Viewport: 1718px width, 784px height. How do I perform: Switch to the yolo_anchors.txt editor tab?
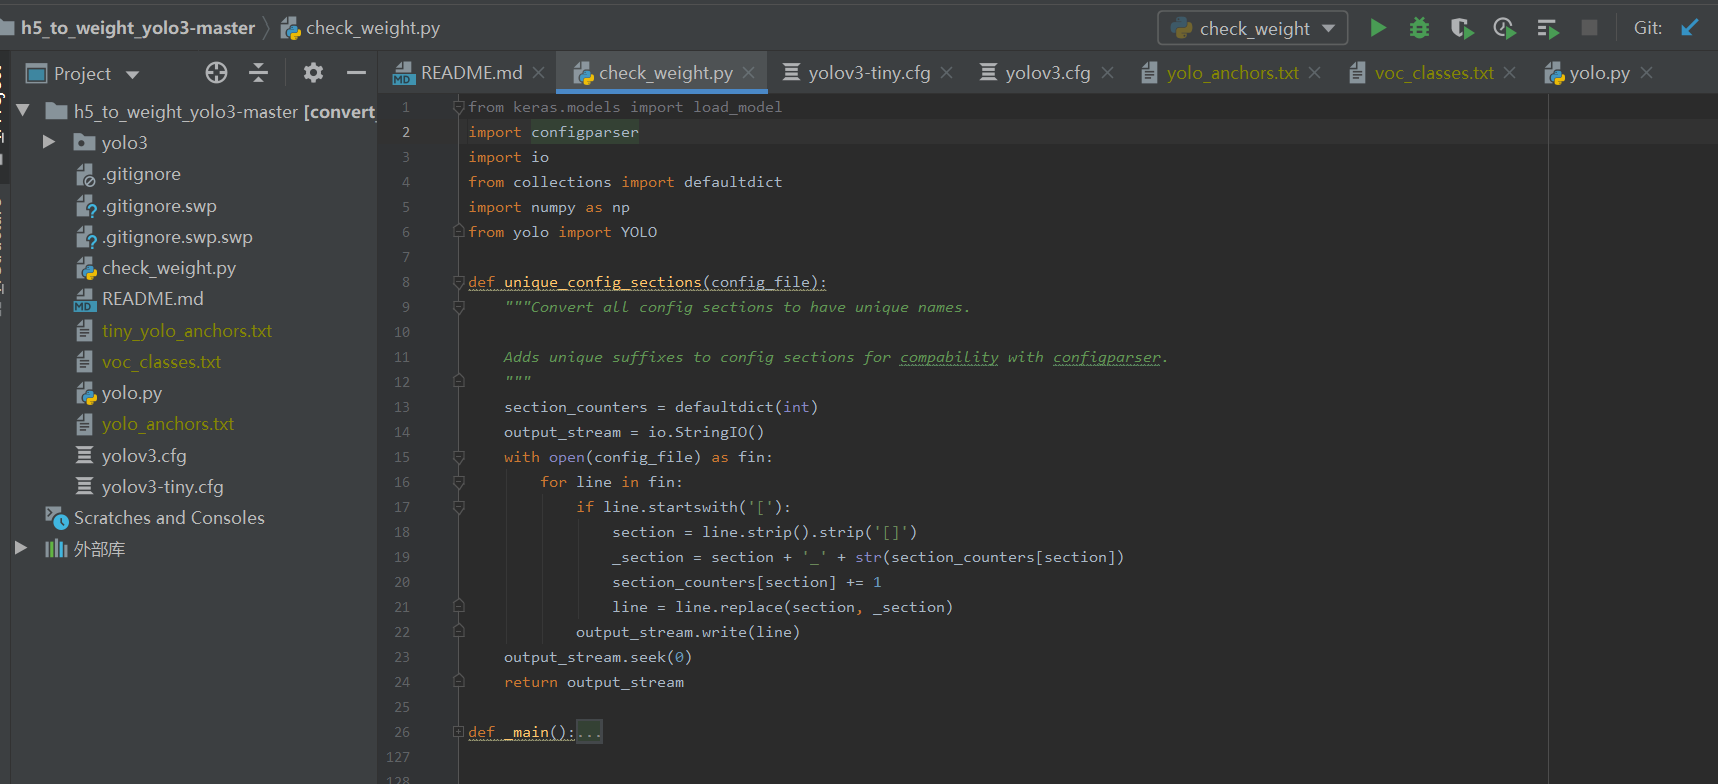point(1232,73)
